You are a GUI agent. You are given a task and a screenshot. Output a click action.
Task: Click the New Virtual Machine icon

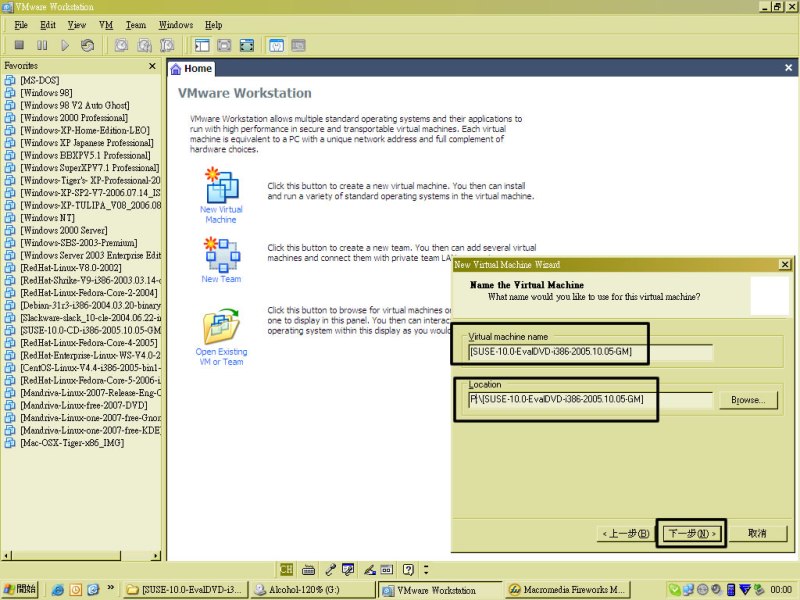(x=221, y=185)
